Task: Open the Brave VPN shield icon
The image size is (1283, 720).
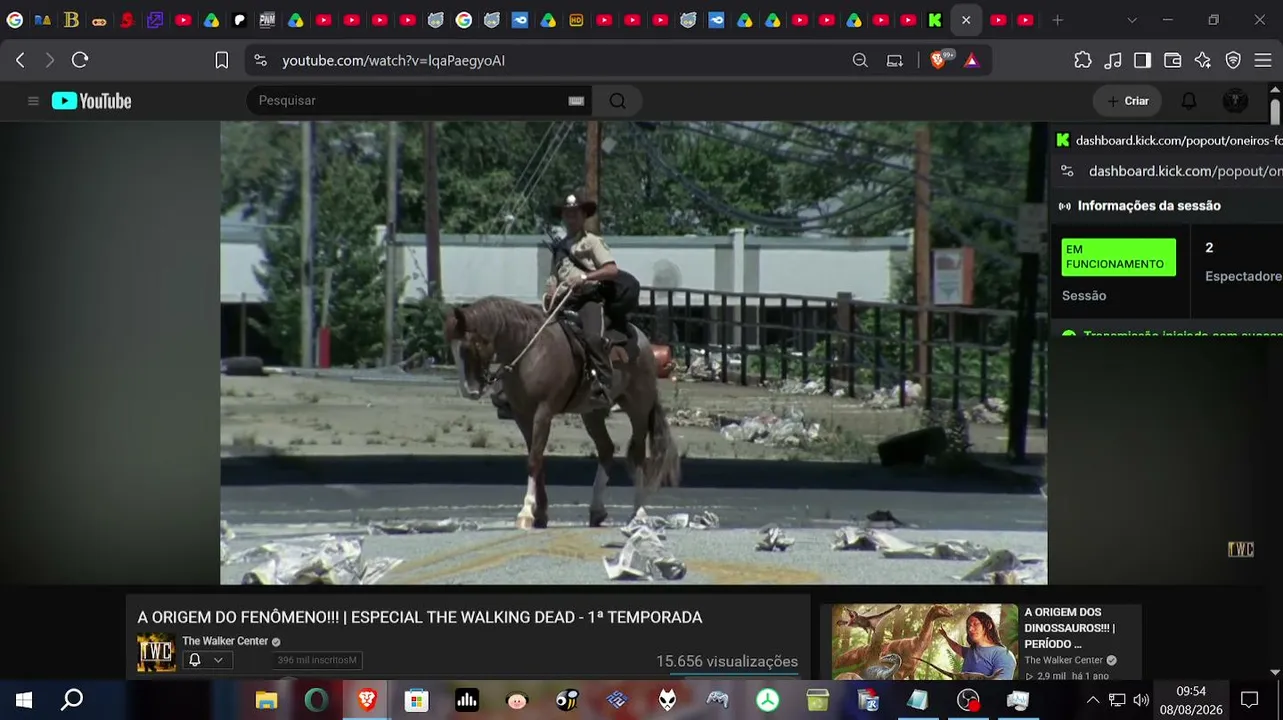Action: (1233, 60)
